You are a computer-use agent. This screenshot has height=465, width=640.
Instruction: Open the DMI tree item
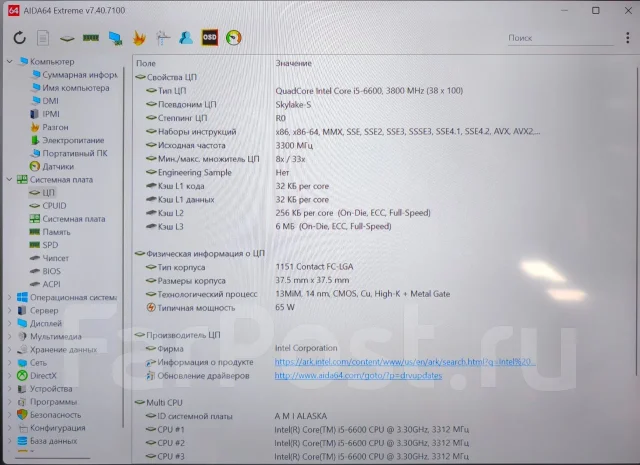45,101
